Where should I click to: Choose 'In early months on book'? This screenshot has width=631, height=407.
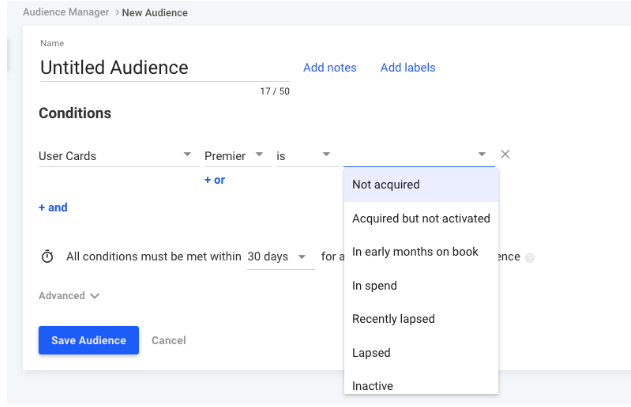click(x=421, y=252)
